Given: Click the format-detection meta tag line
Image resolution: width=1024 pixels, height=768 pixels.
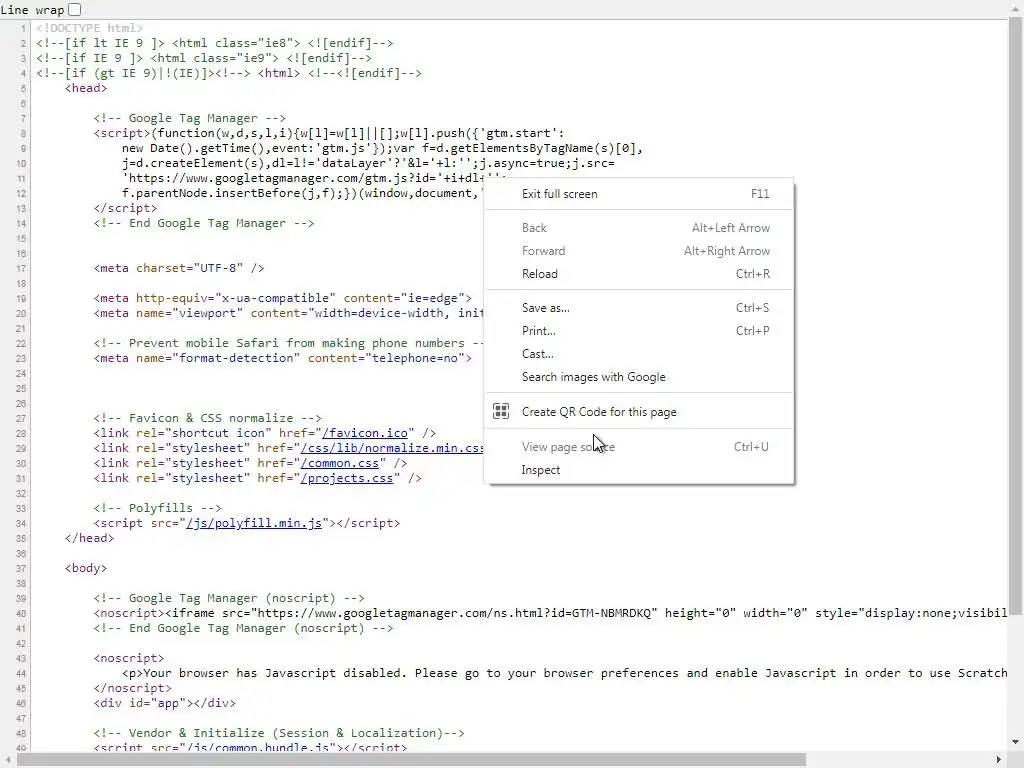Looking at the screenshot, I should tap(282, 359).
